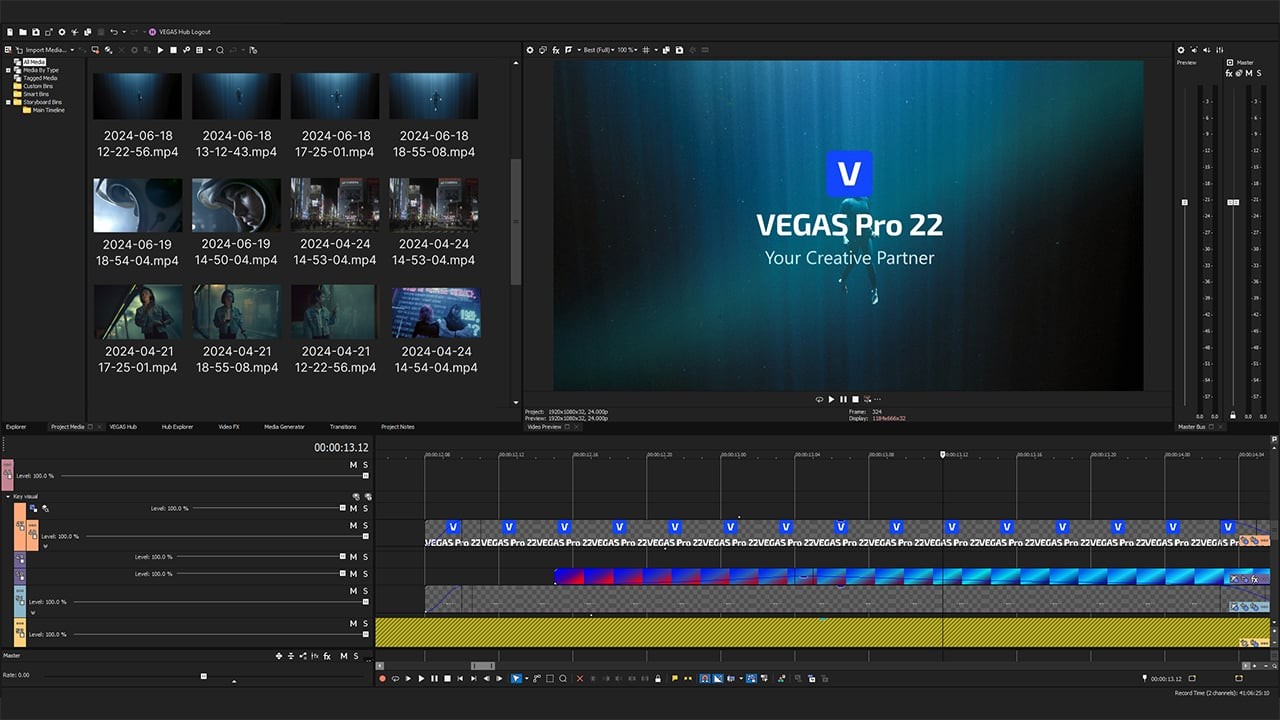Toggle loop playback on timeline transport
Viewport: 1280px width, 720px height.
395,678
